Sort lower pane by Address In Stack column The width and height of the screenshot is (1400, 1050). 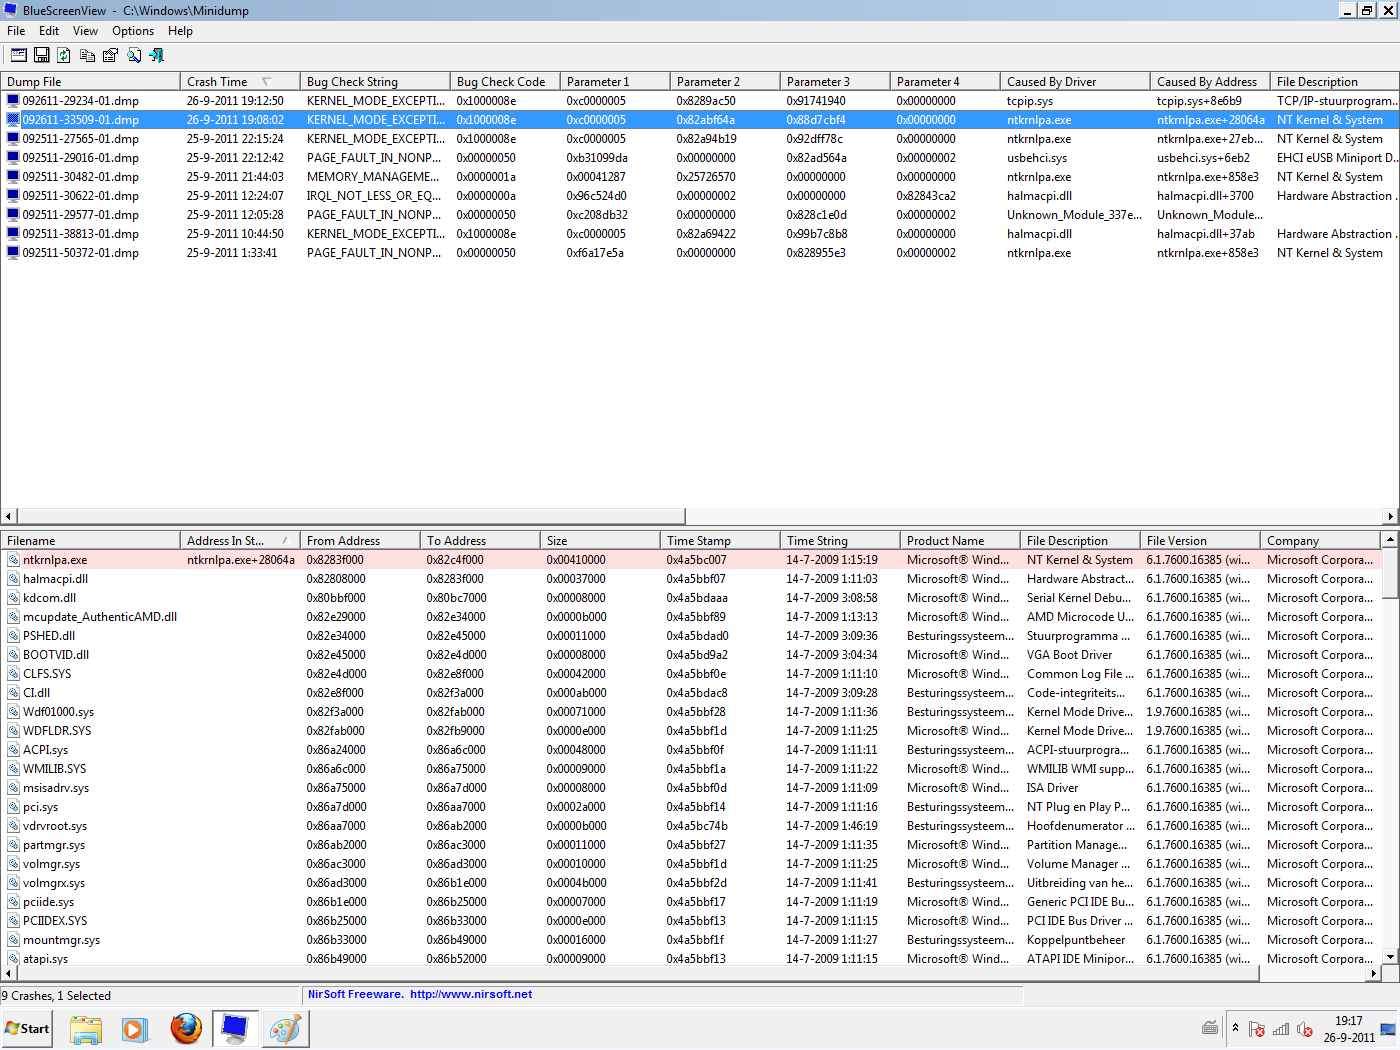(240, 541)
